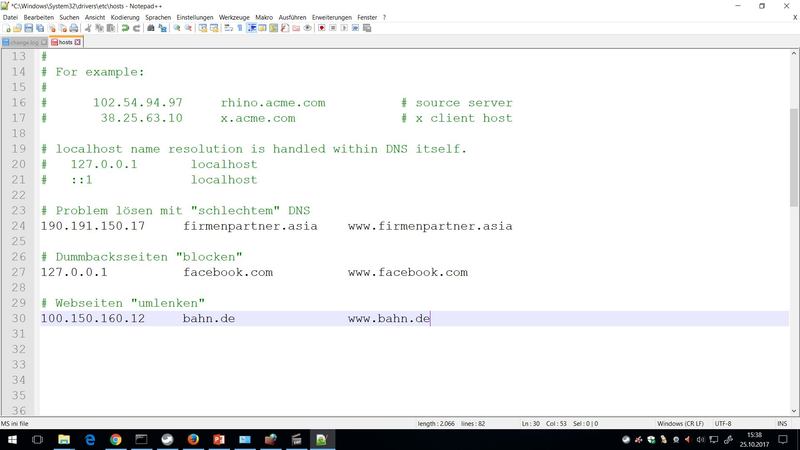Open Task View from taskbar

click(x=37, y=439)
